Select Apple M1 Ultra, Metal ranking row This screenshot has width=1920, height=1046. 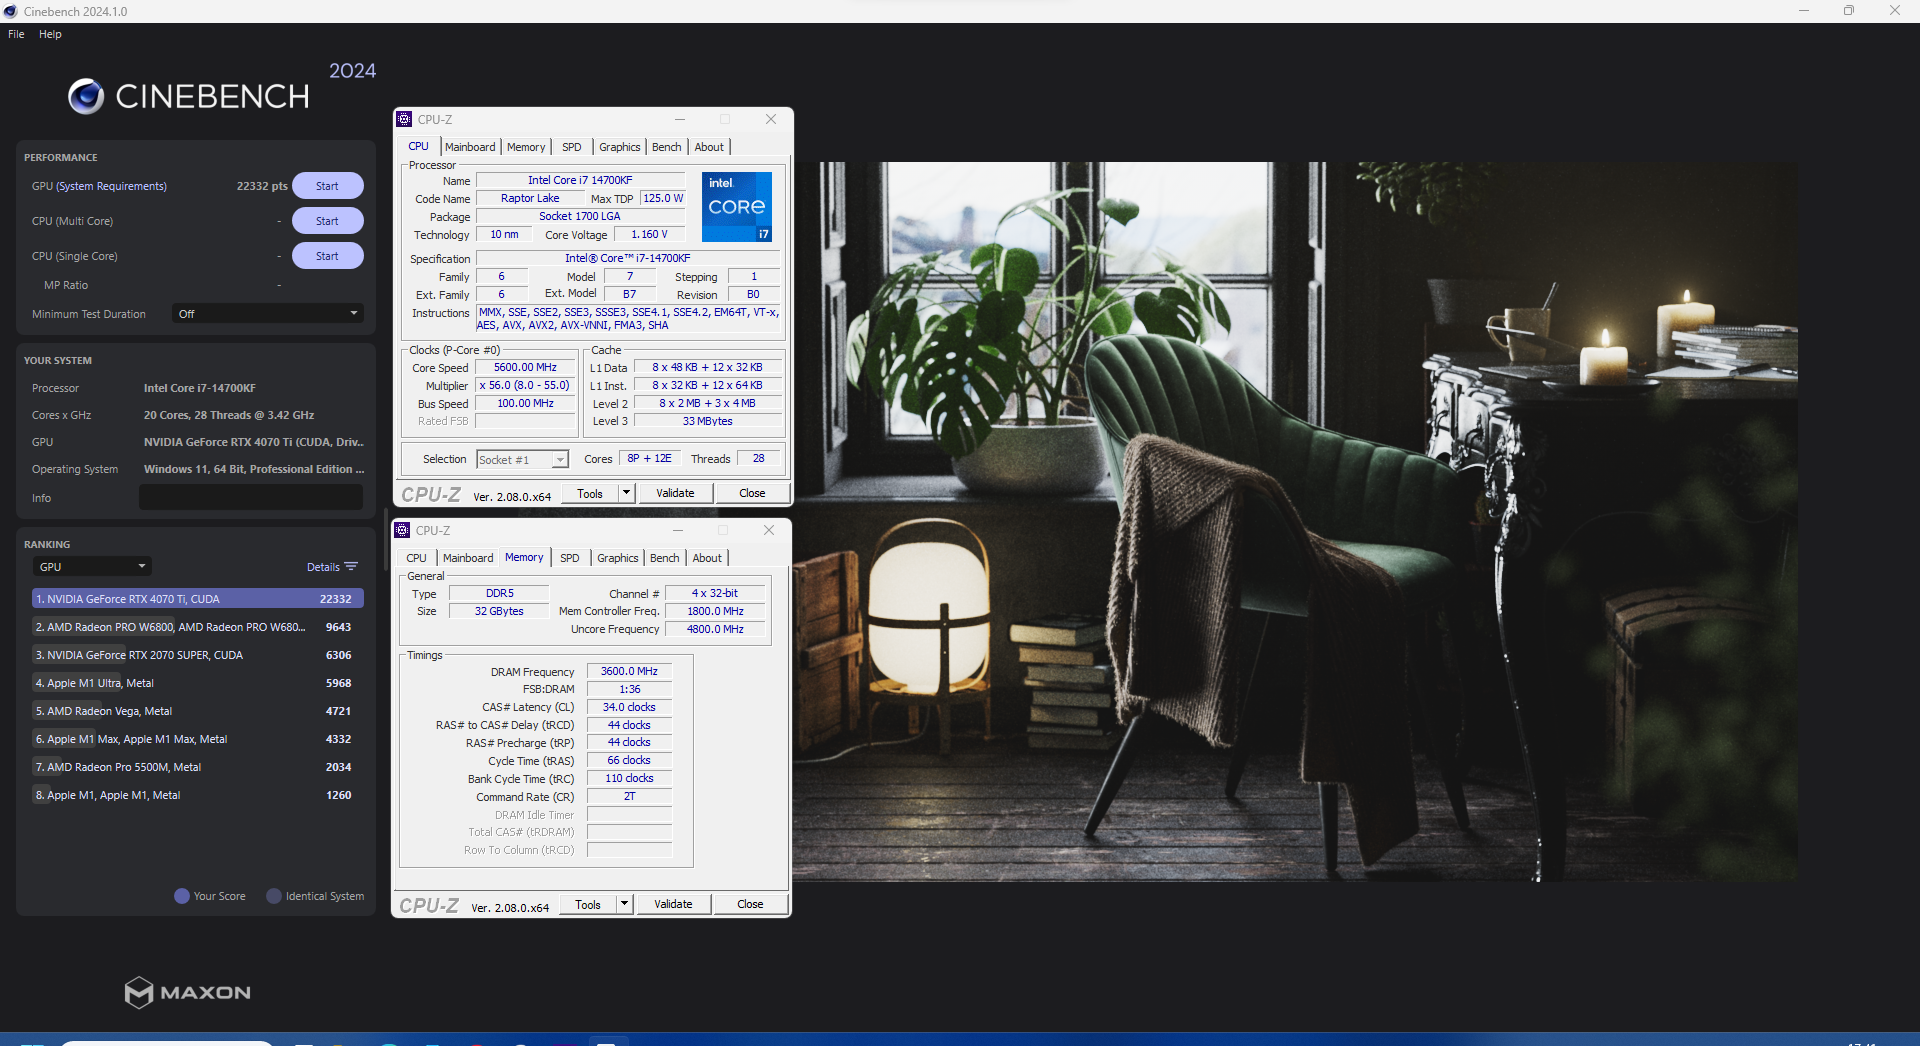[x=197, y=683]
